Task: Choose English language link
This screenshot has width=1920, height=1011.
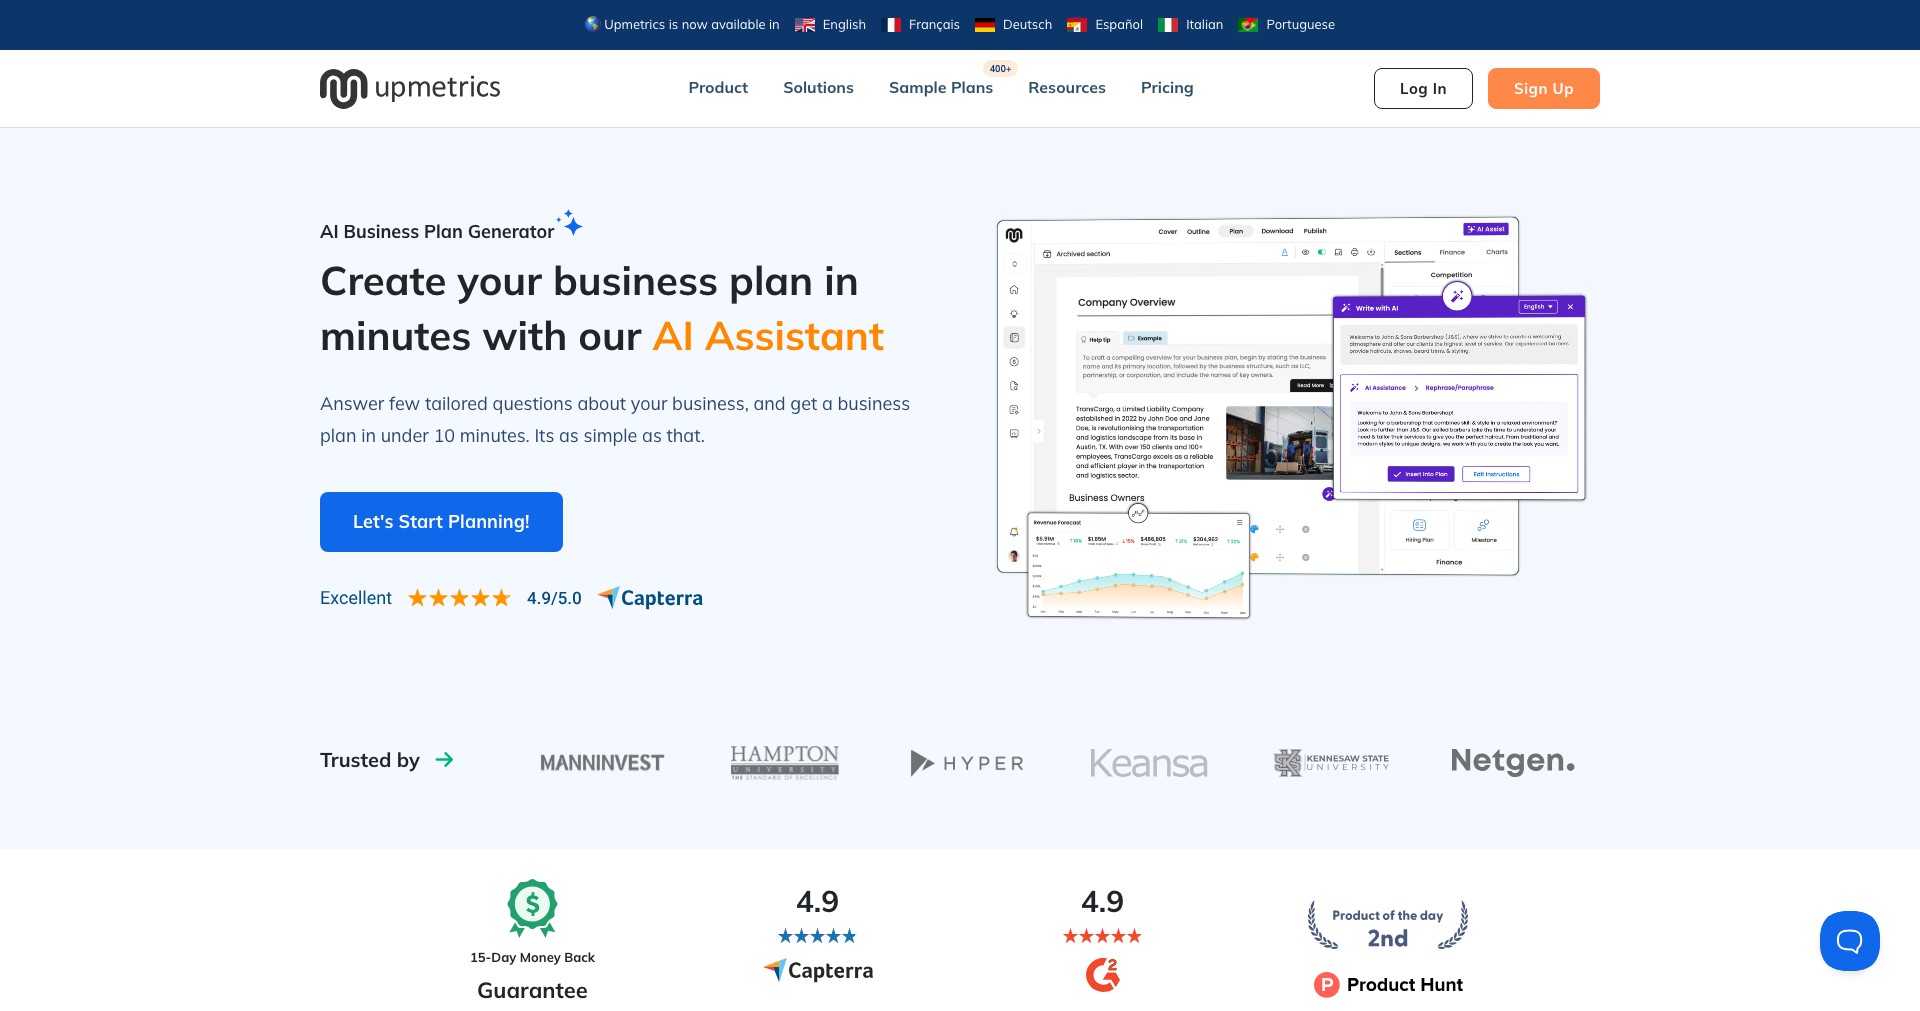Action: tap(844, 25)
